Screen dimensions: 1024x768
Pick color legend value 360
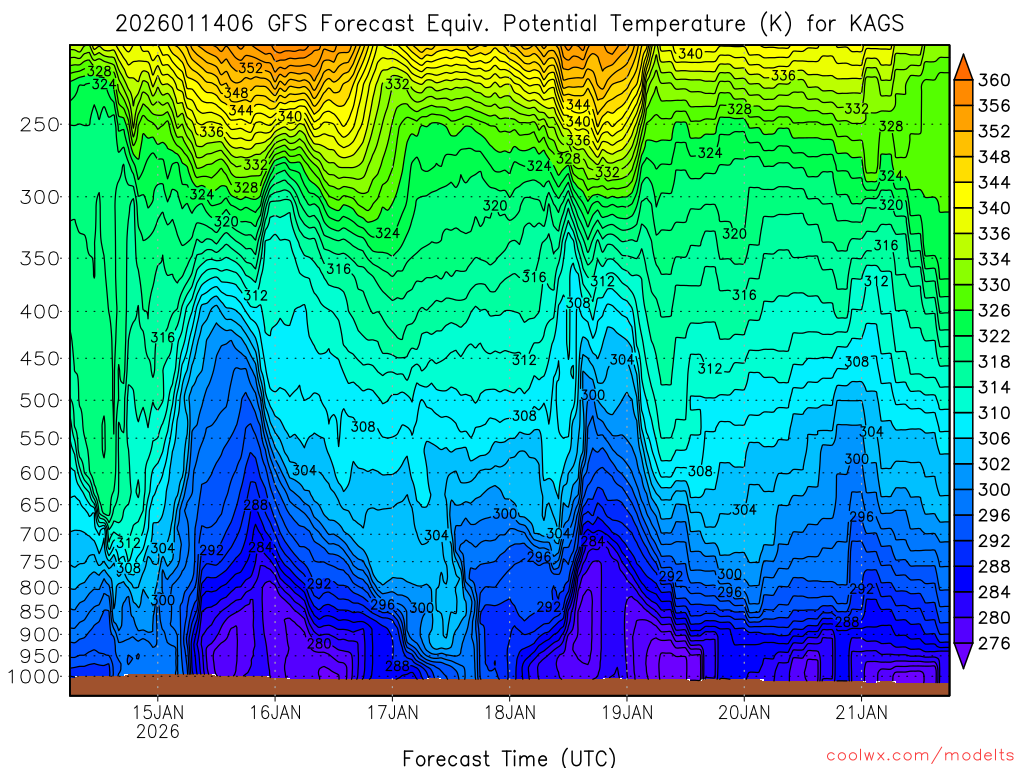(994, 80)
